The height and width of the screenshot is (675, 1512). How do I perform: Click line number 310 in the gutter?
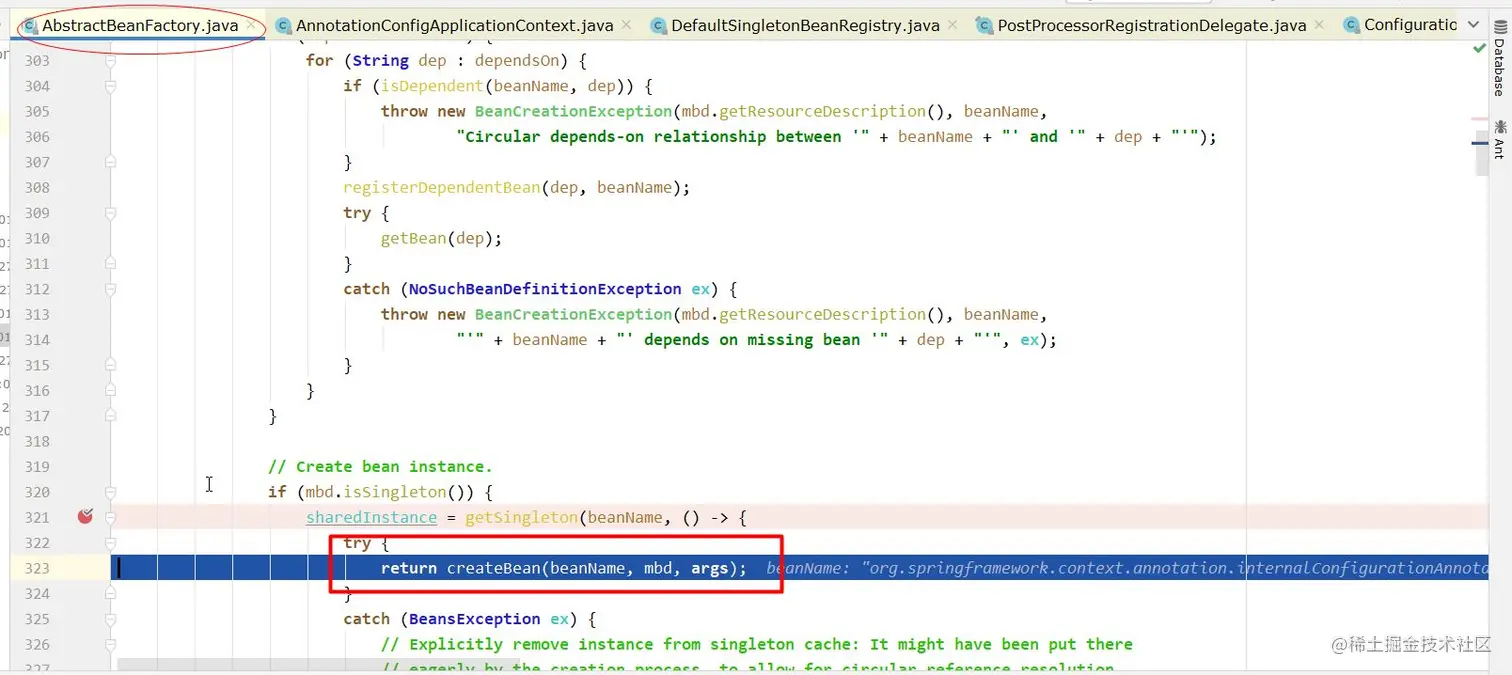pyautogui.click(x=37, y=238)
